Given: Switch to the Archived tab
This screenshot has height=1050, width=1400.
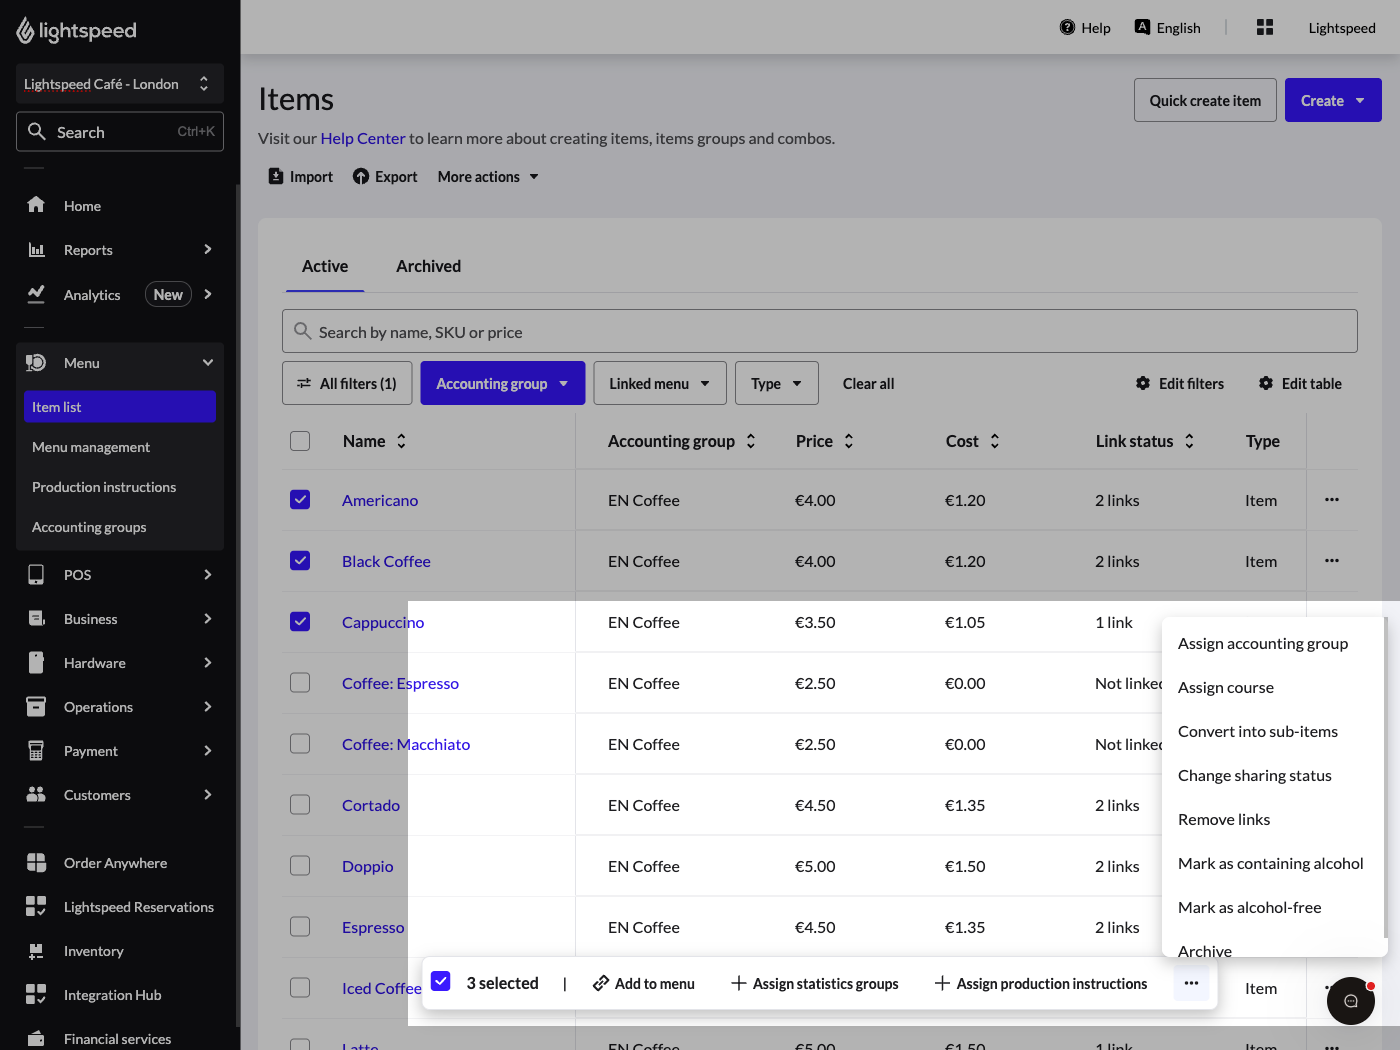Looking at the screenshot, I should (428, 266).
